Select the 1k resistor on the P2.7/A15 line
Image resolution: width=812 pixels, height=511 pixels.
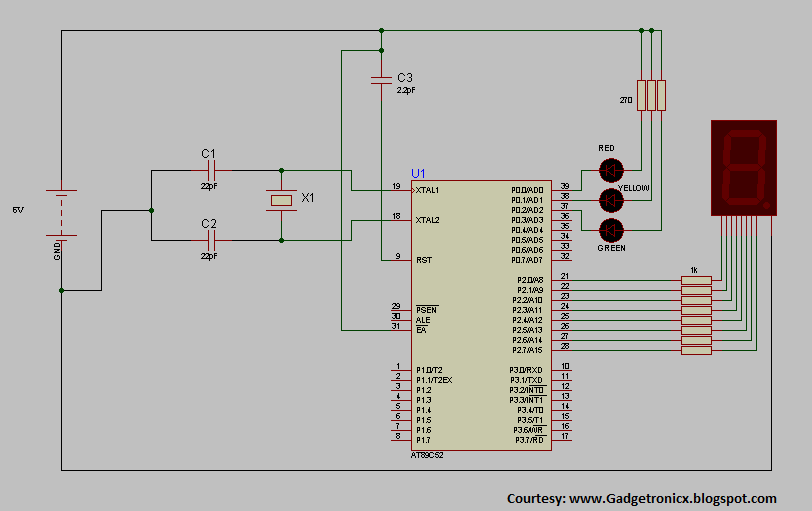coord(696,351)
